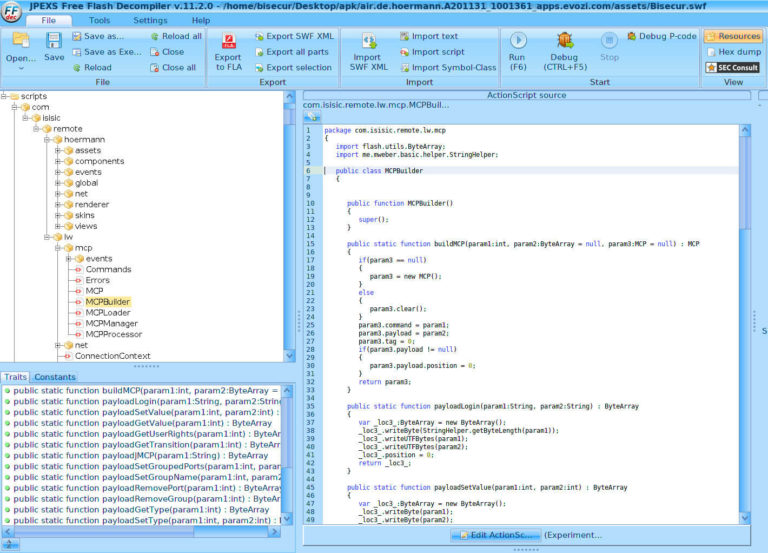Select payloadGetType trait in list
The width and height of the screenshot is (768, 553).
[143, 509]
